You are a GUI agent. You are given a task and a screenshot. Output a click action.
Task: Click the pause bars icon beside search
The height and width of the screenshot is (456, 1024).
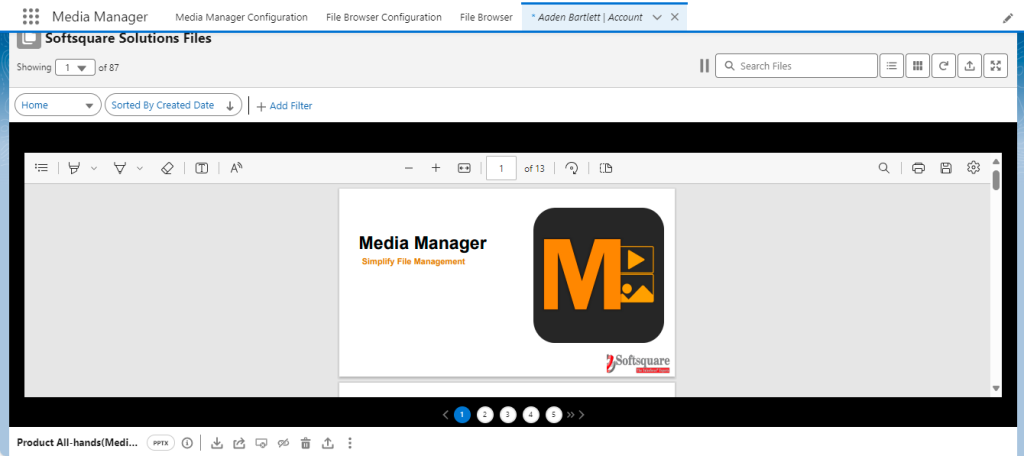(x=704, y=65)
